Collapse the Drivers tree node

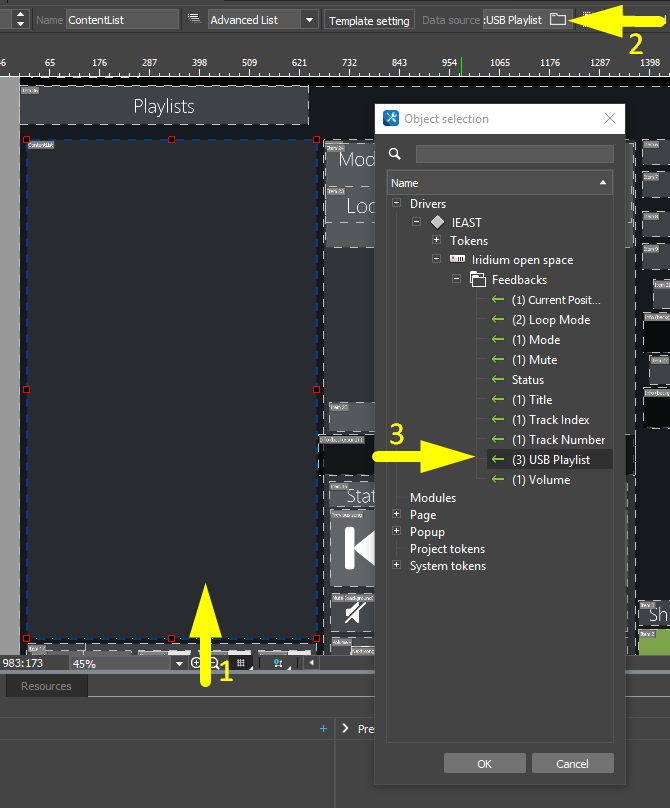coord(396,203)
